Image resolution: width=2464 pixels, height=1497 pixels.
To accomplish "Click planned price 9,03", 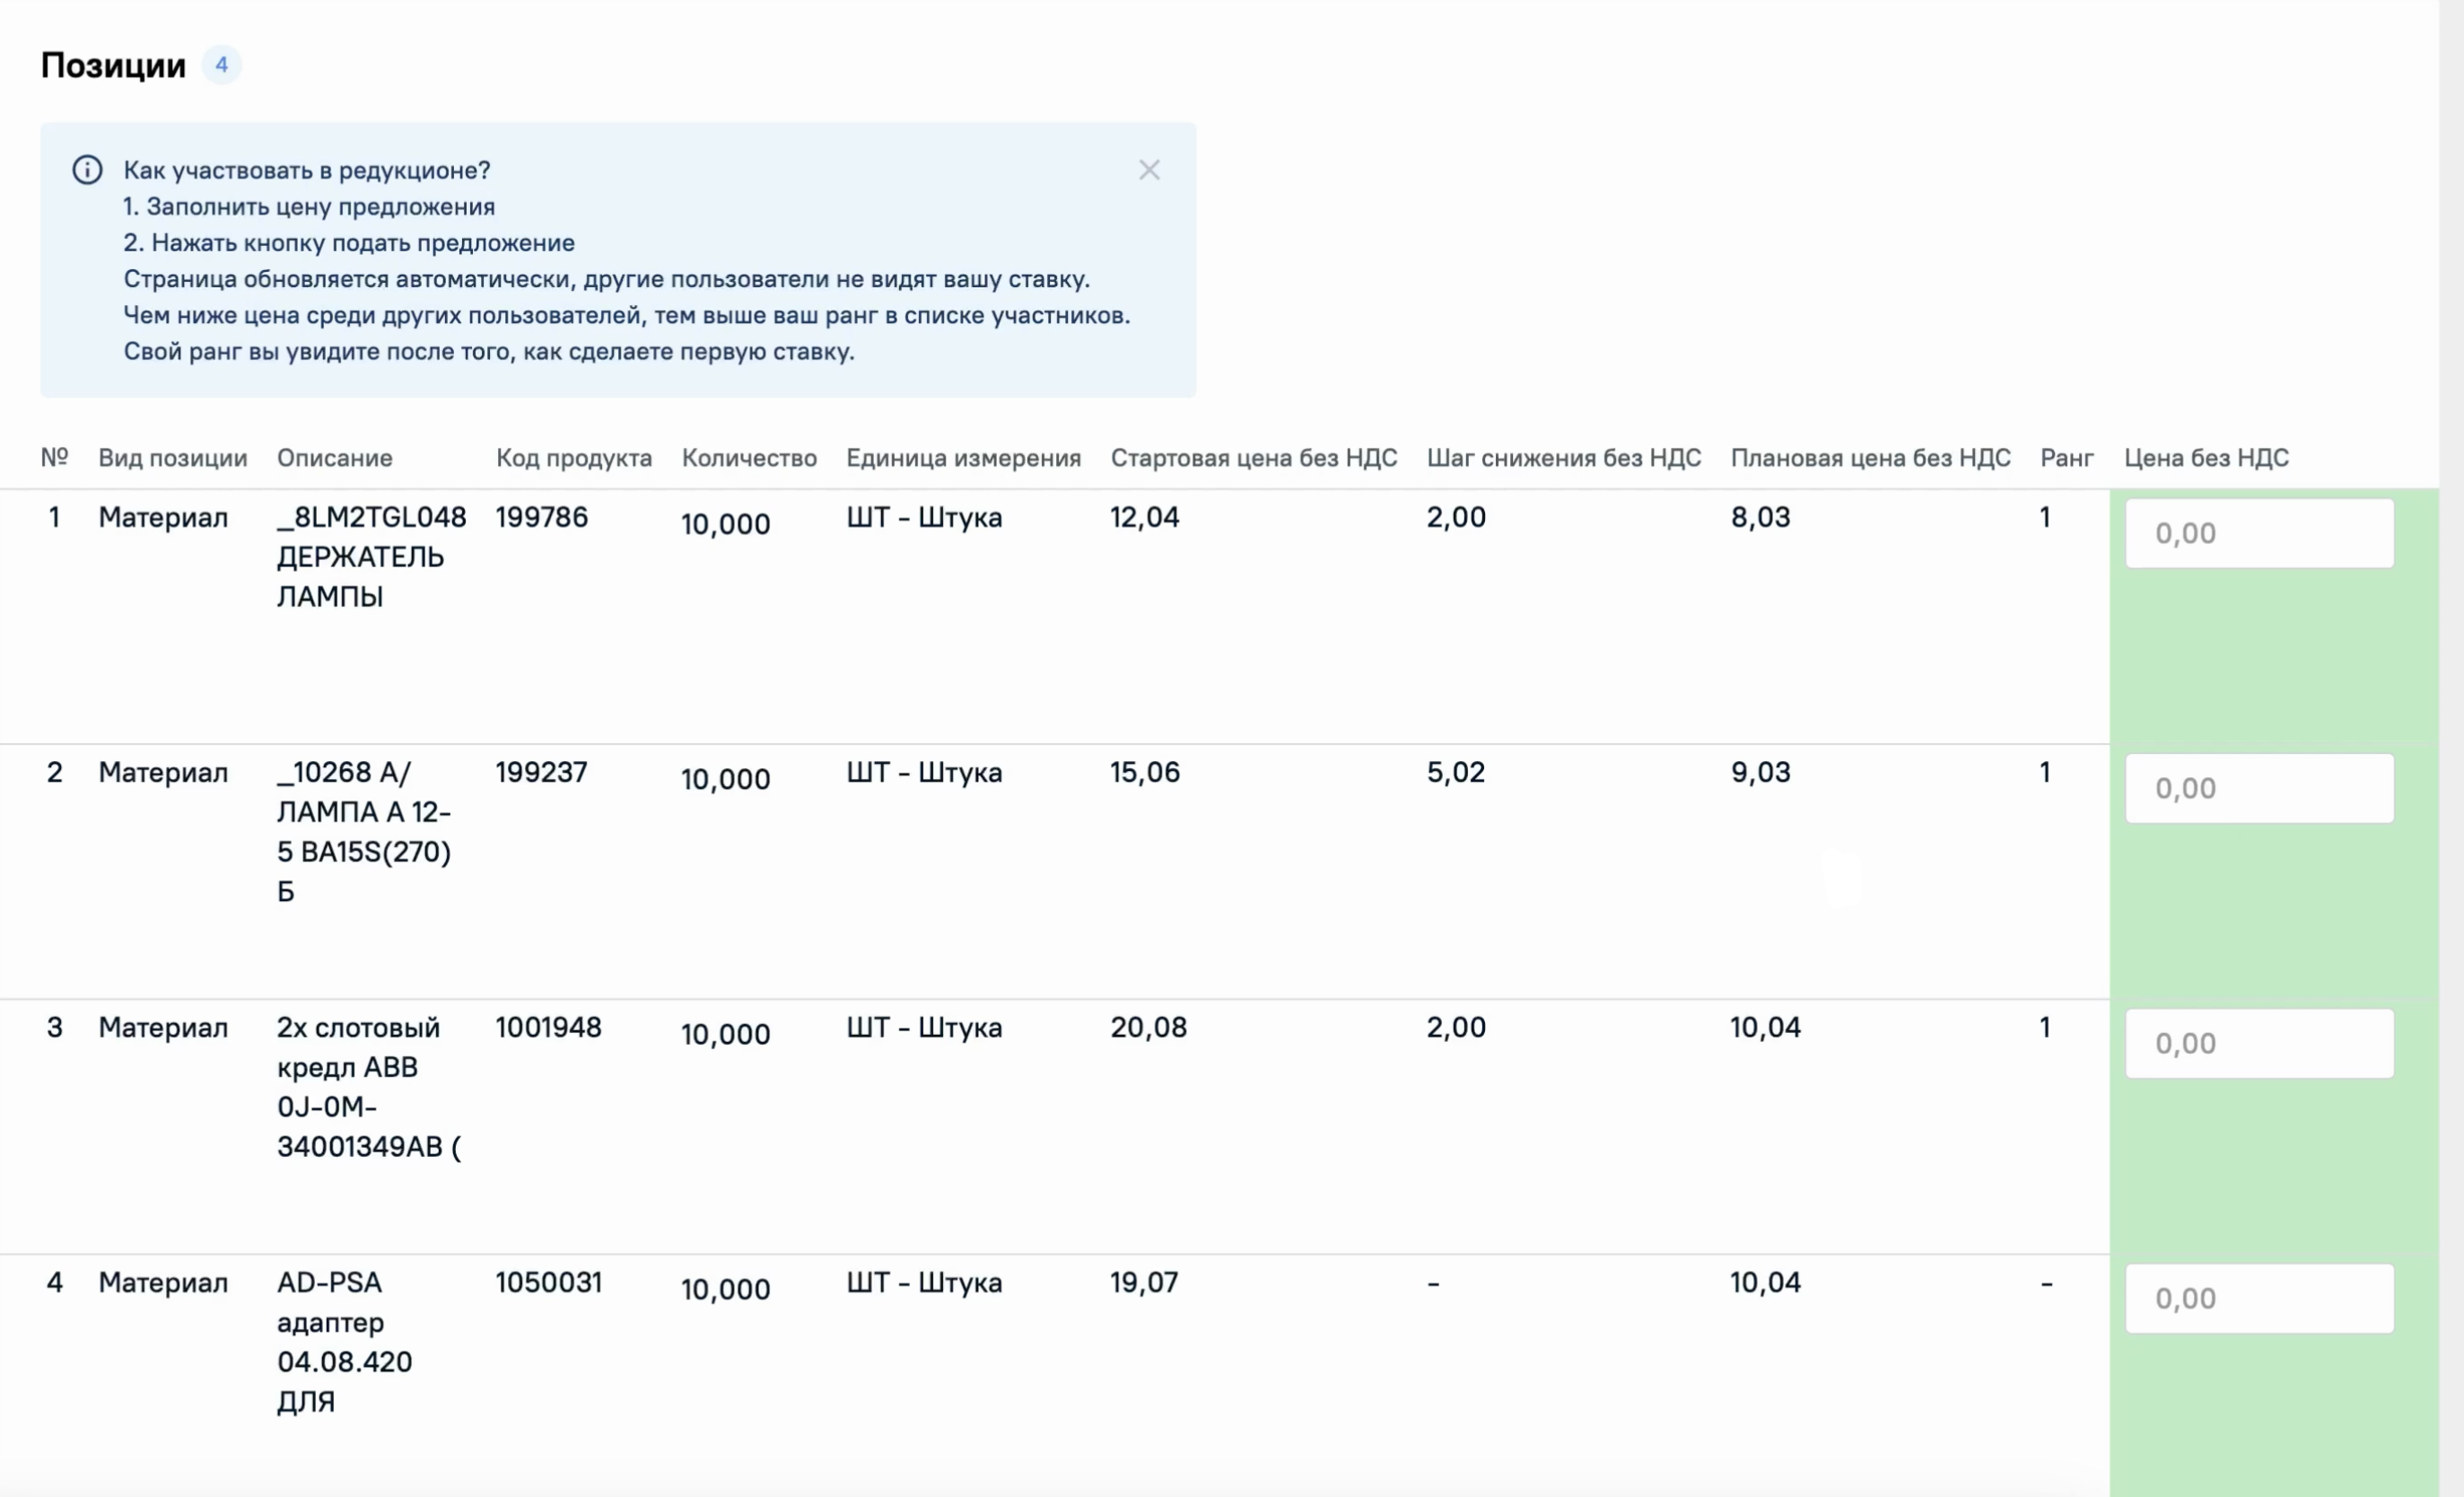I will coord(1761,772).
